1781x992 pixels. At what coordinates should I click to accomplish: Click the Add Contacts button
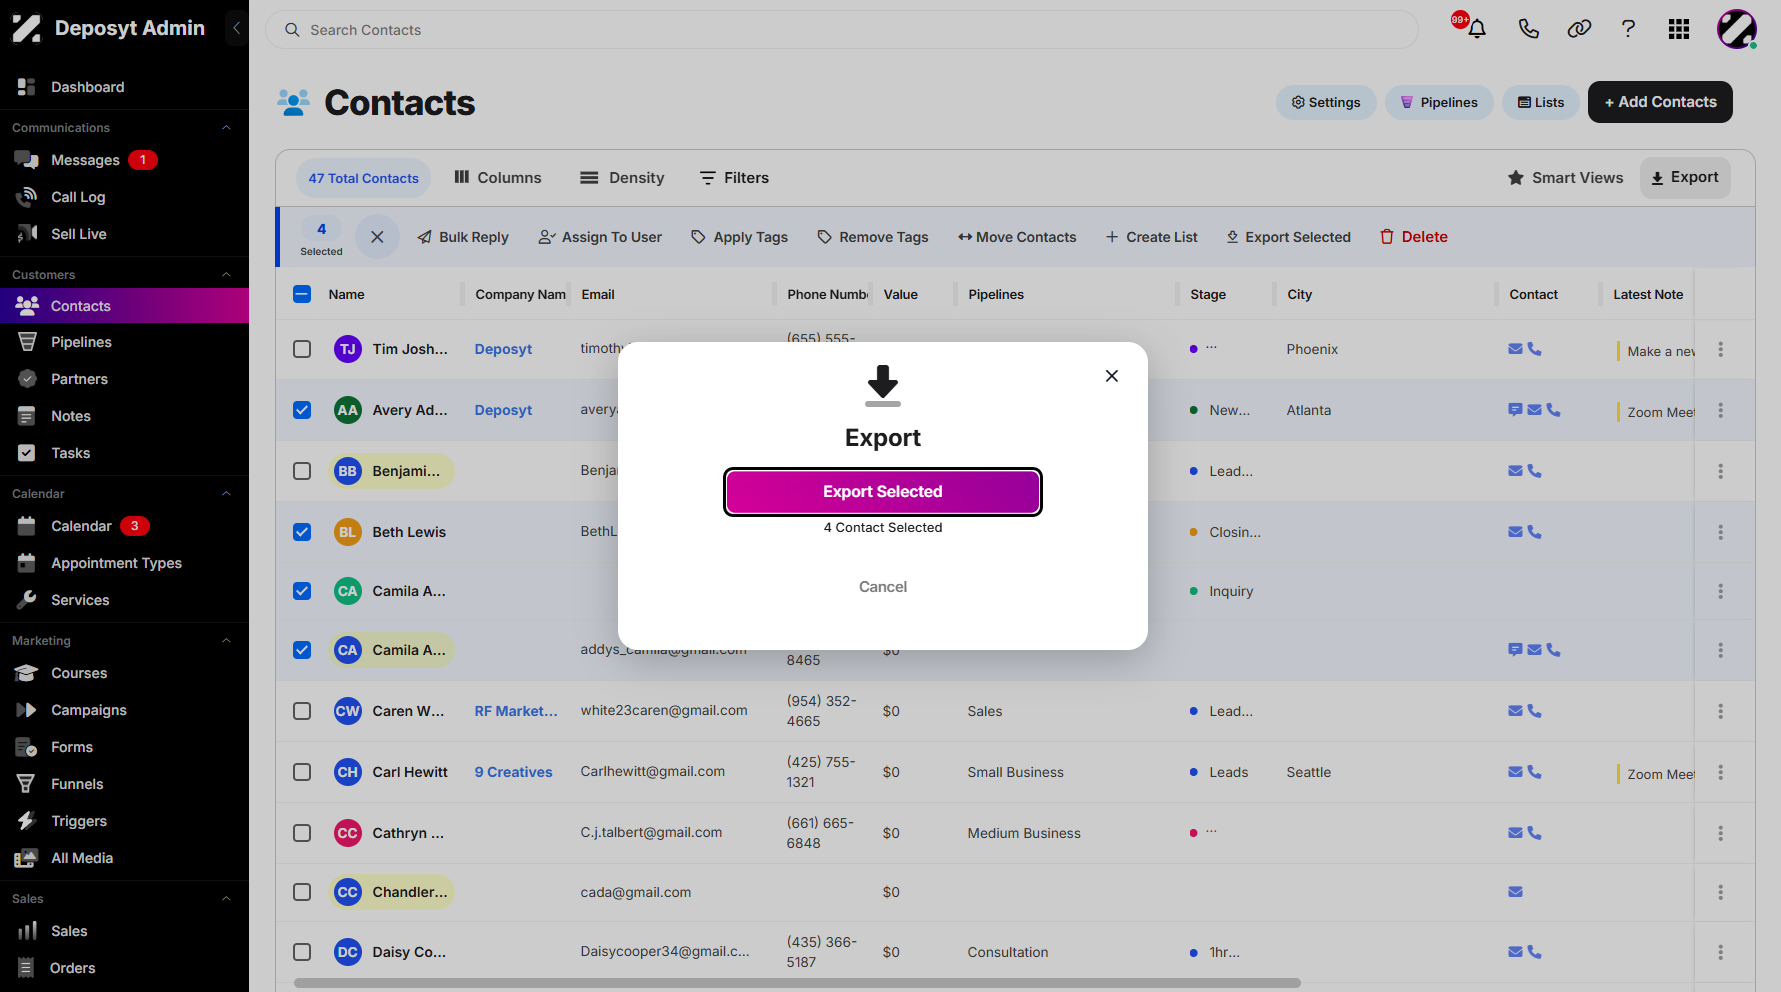pyautogui.click(x=1660, y=102)
